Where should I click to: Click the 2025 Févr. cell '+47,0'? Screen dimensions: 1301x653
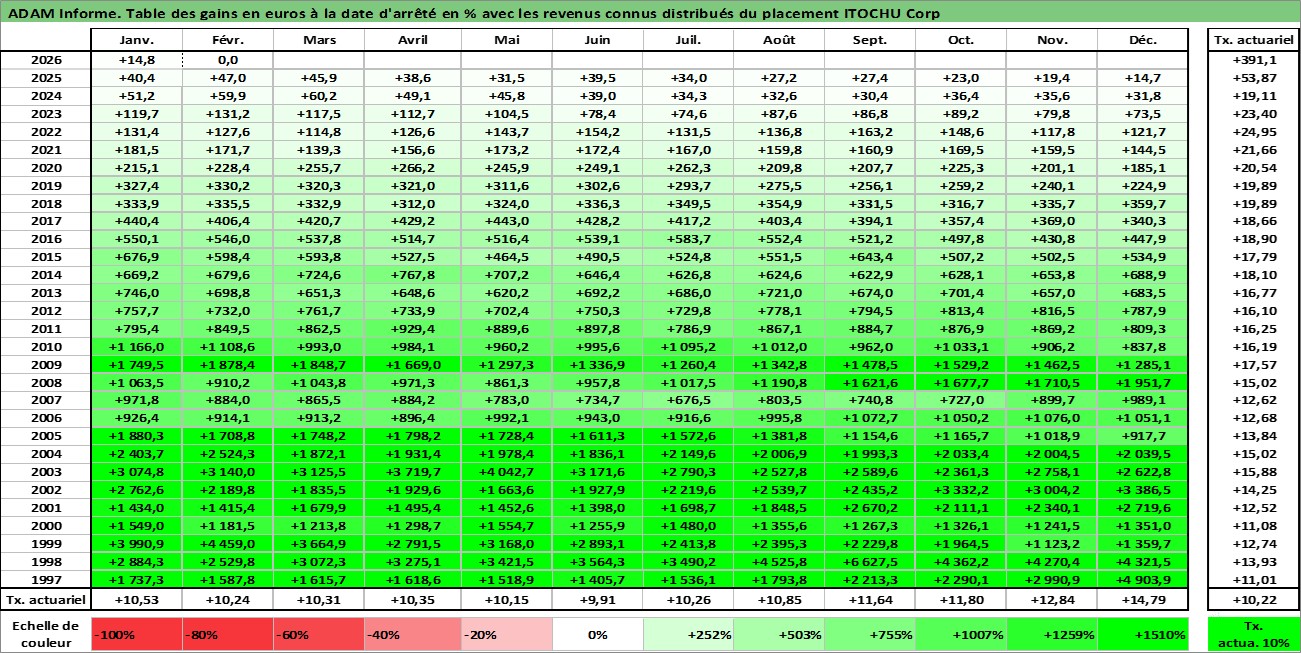pos(227,78)
